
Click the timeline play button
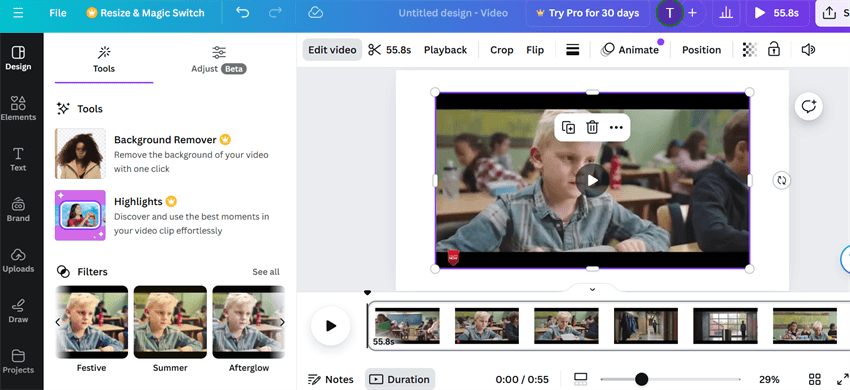(331, 325)
